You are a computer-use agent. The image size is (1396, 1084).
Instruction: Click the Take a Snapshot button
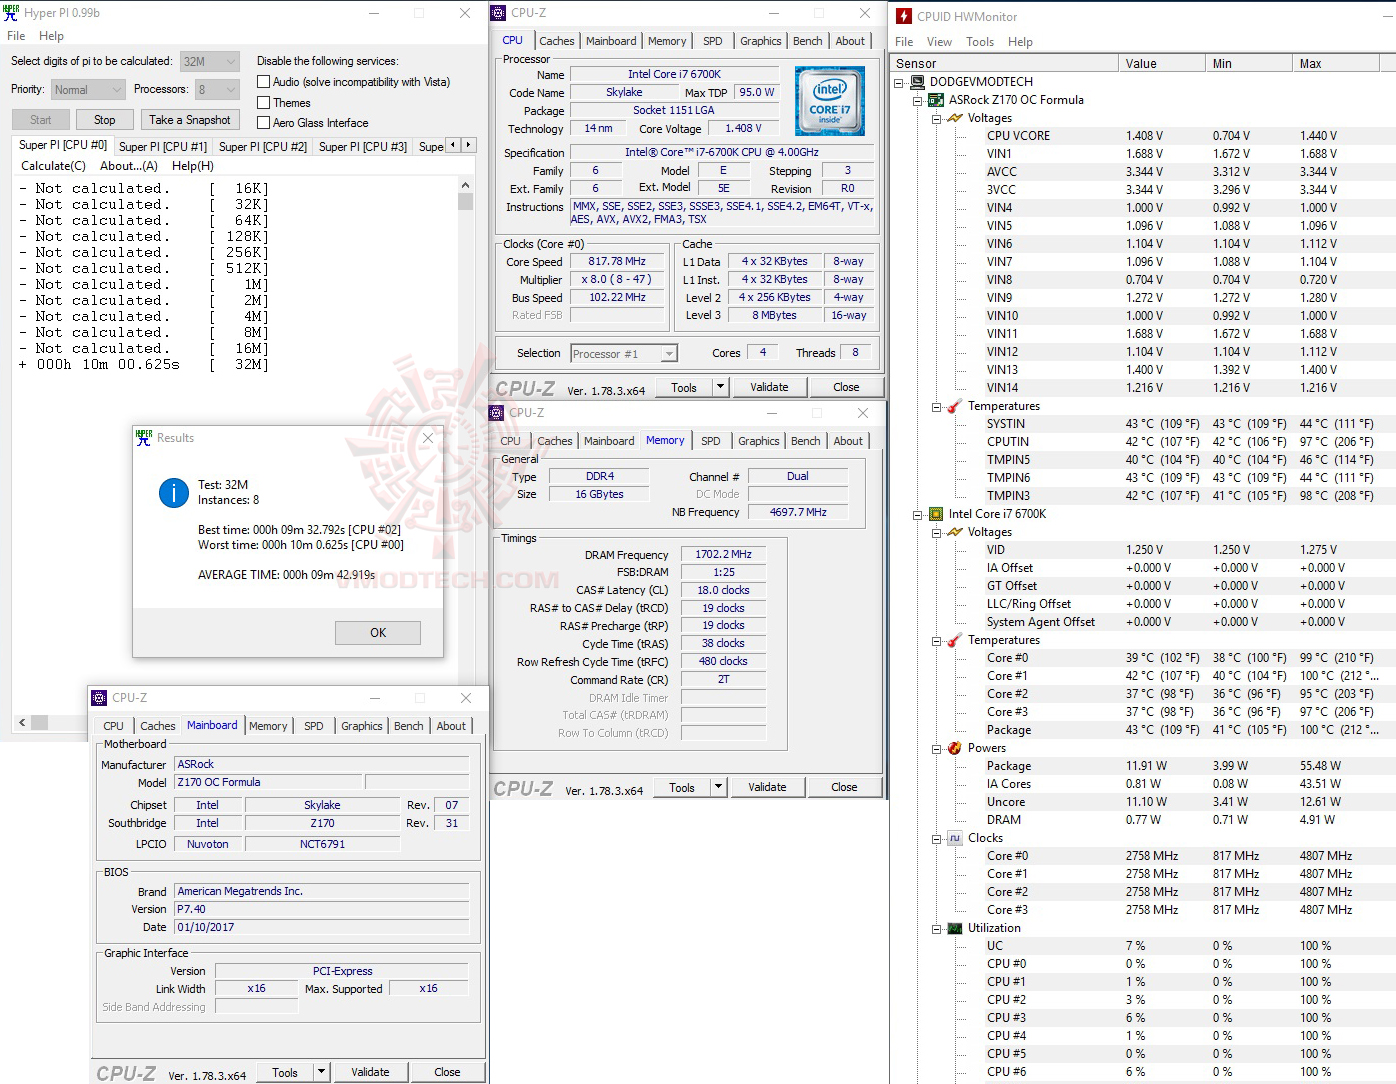tap(190, 119)
